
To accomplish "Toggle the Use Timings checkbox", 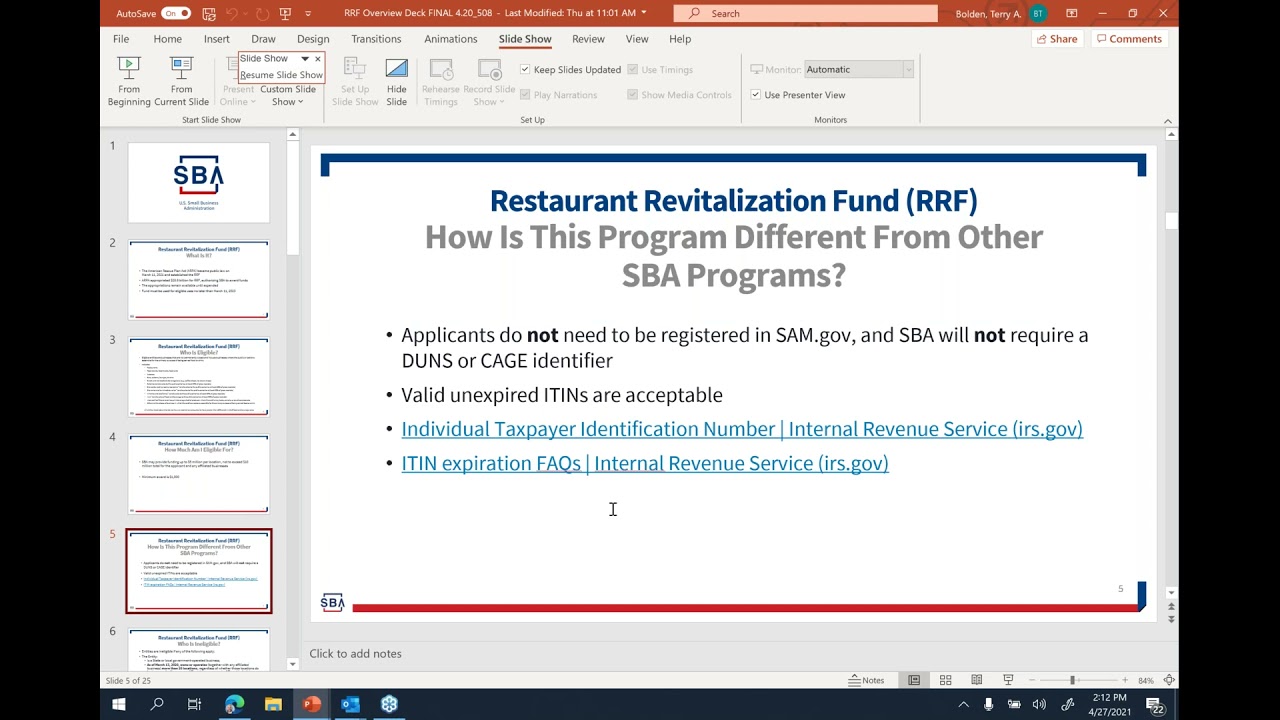I will pyautogui.click(x=633, y=70).
